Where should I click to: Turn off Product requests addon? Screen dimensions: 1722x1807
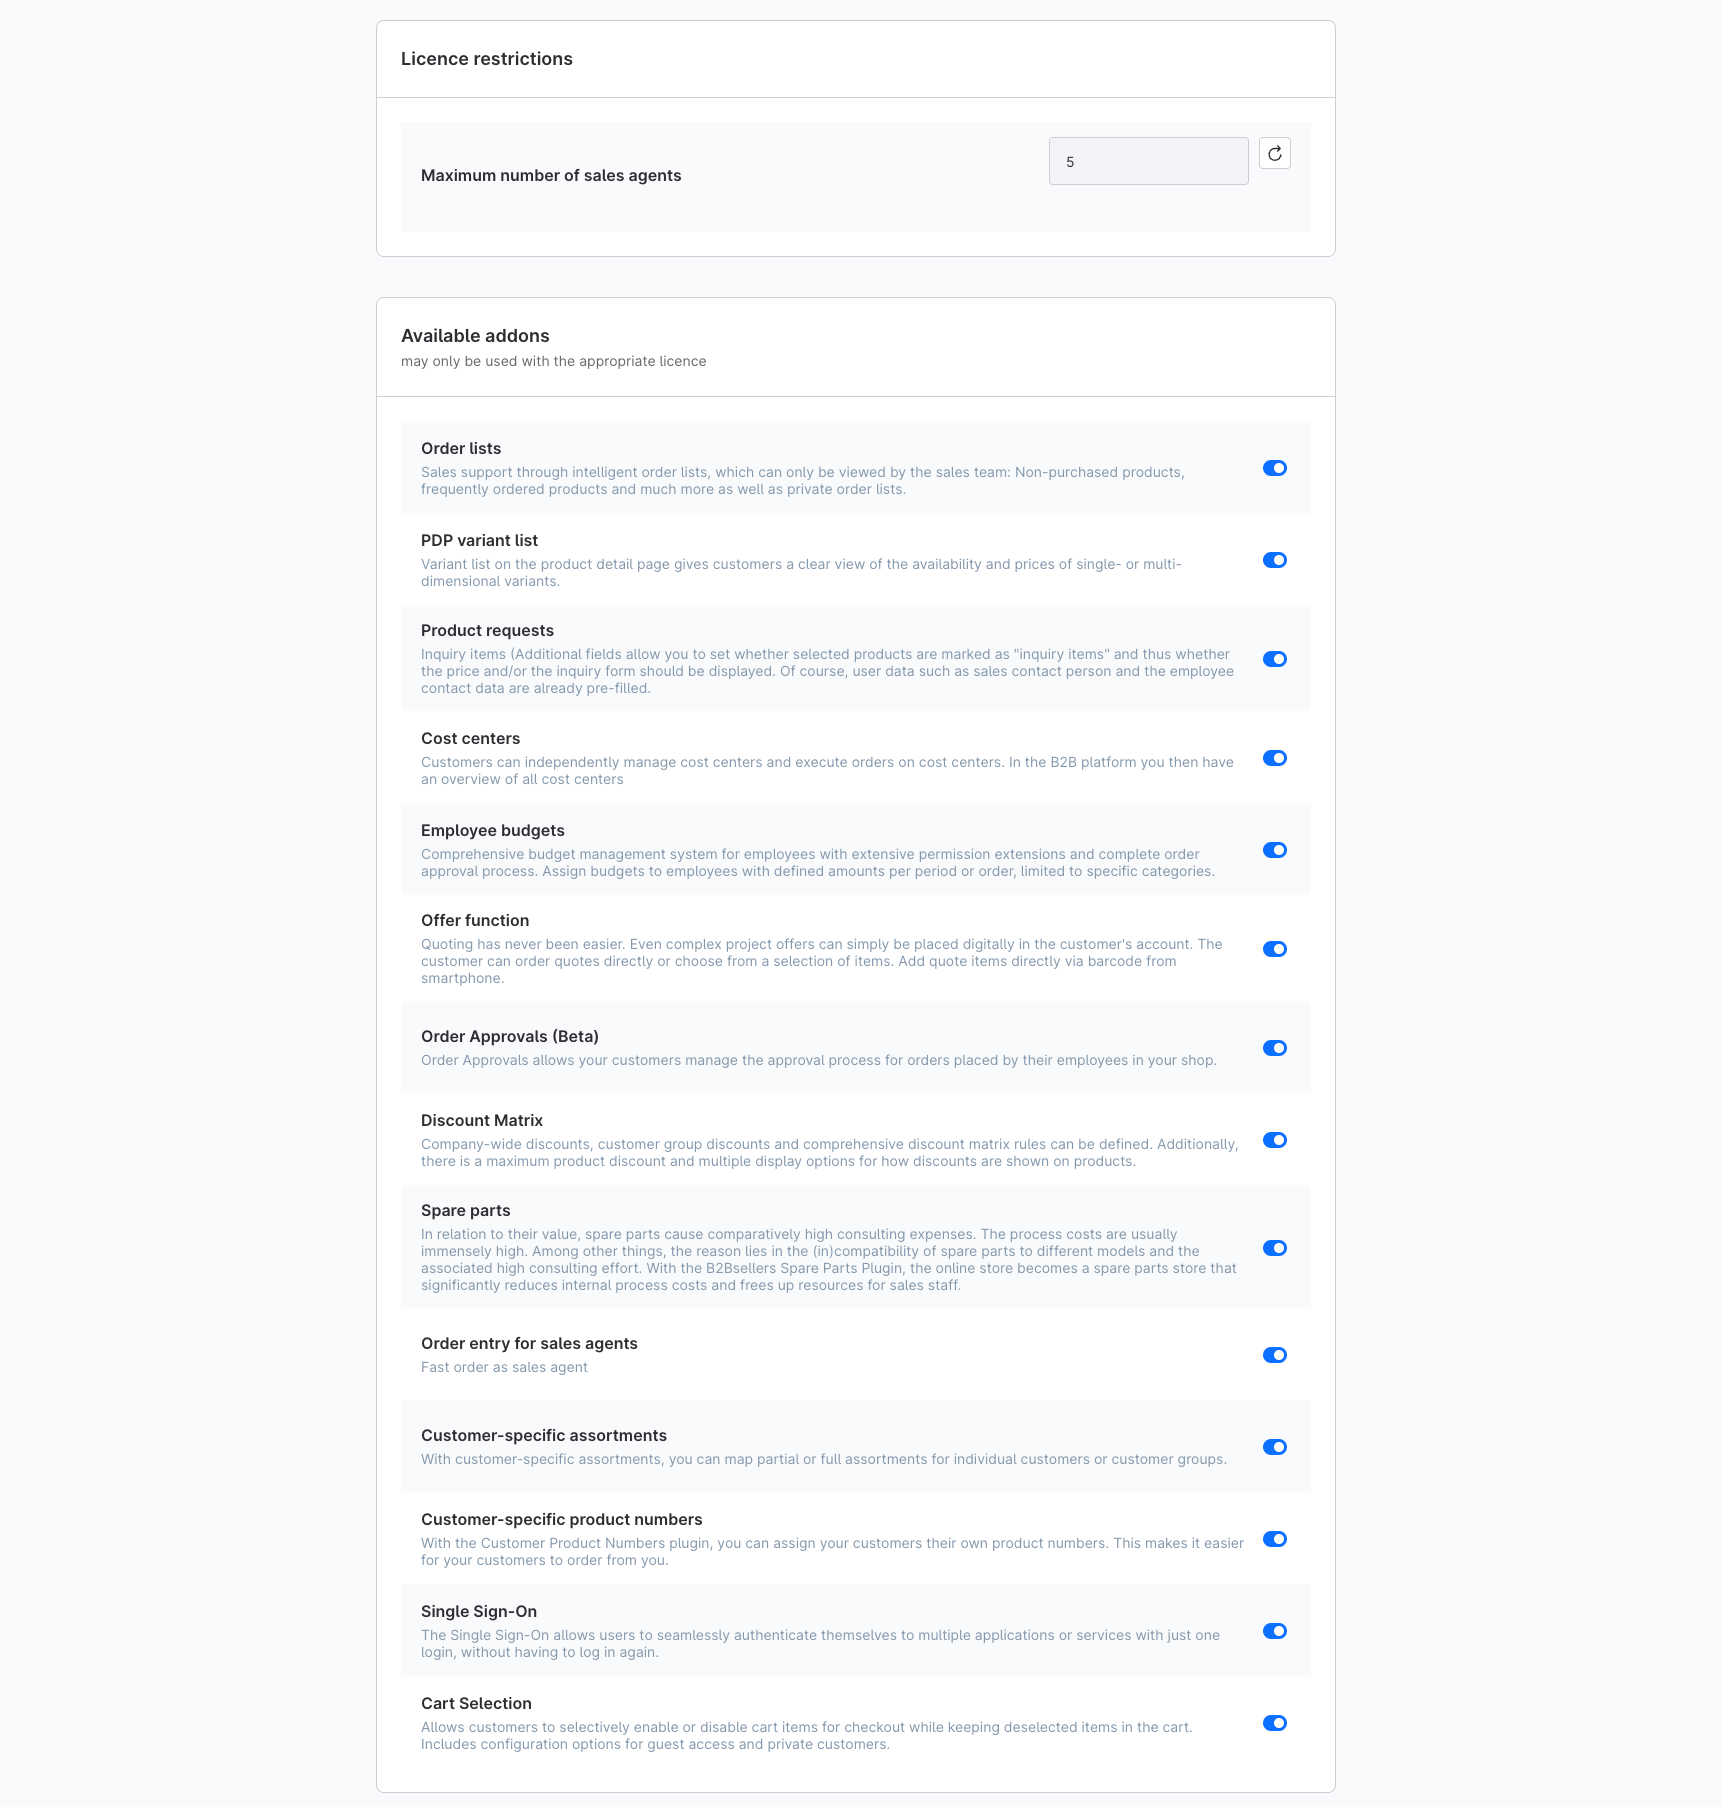point(1274,659)
